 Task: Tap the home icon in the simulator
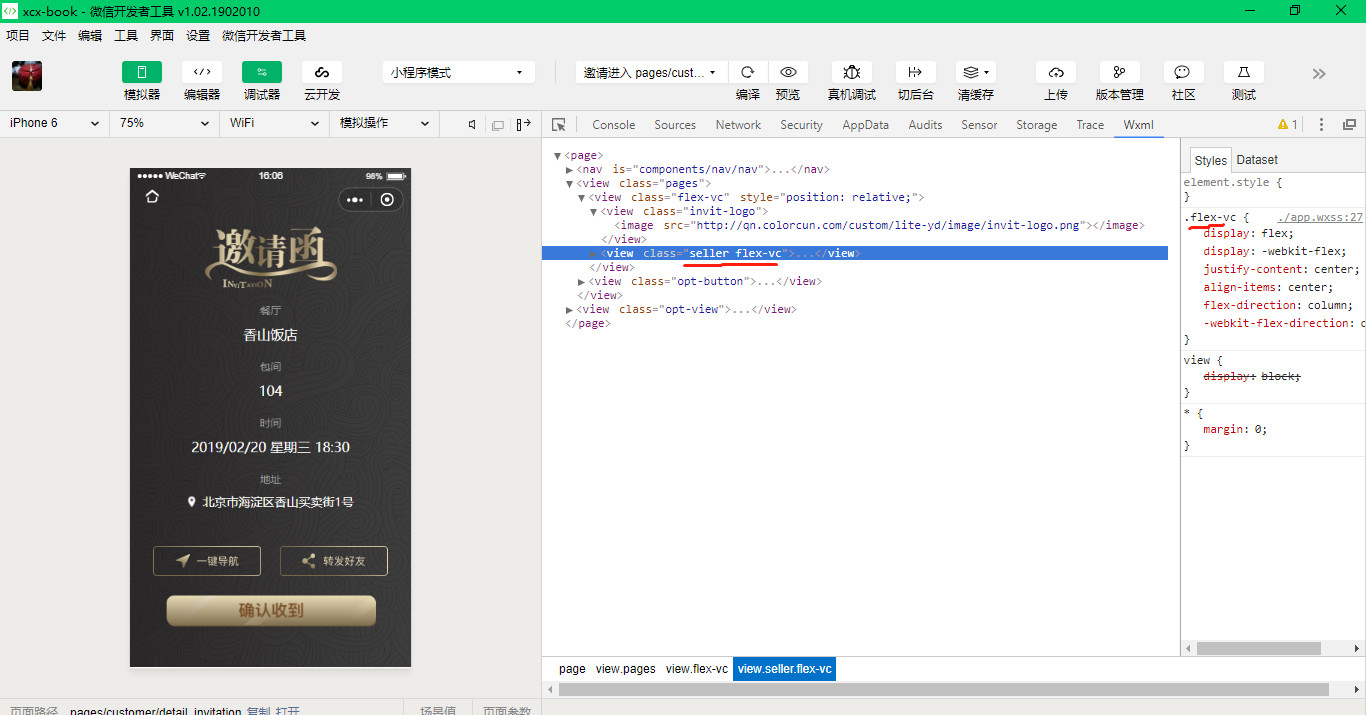point(152,197)
